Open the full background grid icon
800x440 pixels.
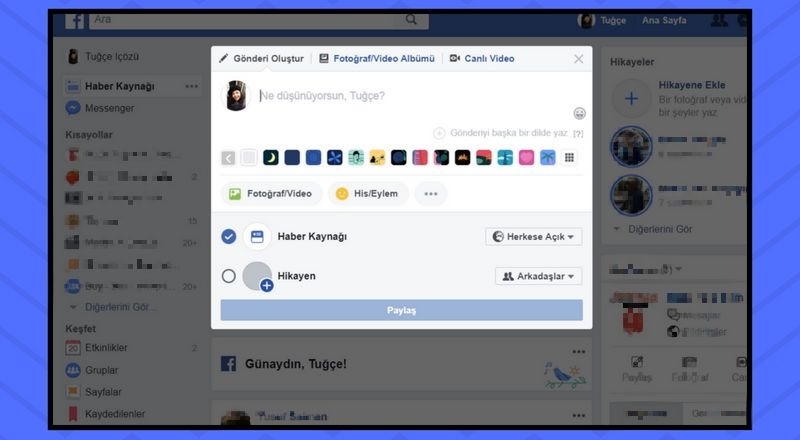pyautogui.click(x=569, y=157)
